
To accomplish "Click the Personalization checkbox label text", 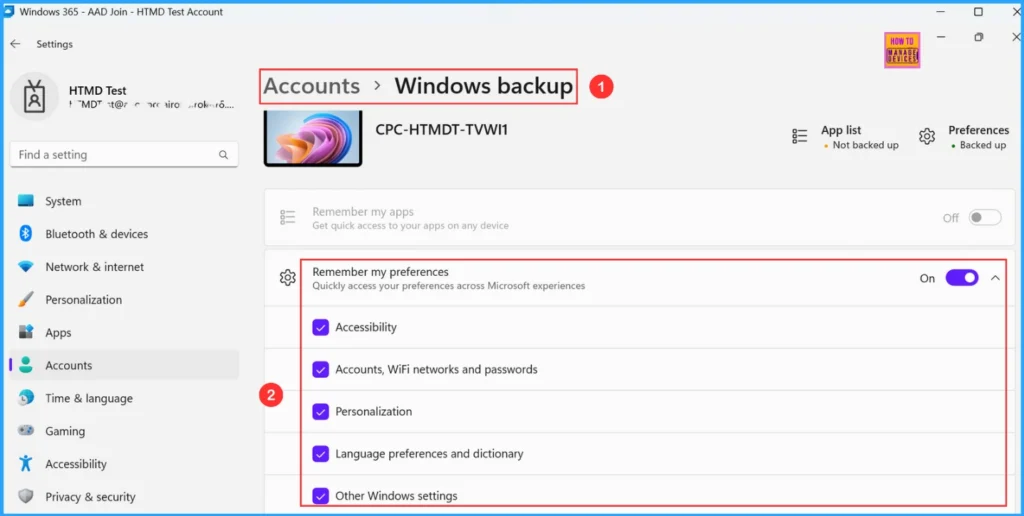I will point(374,411).
